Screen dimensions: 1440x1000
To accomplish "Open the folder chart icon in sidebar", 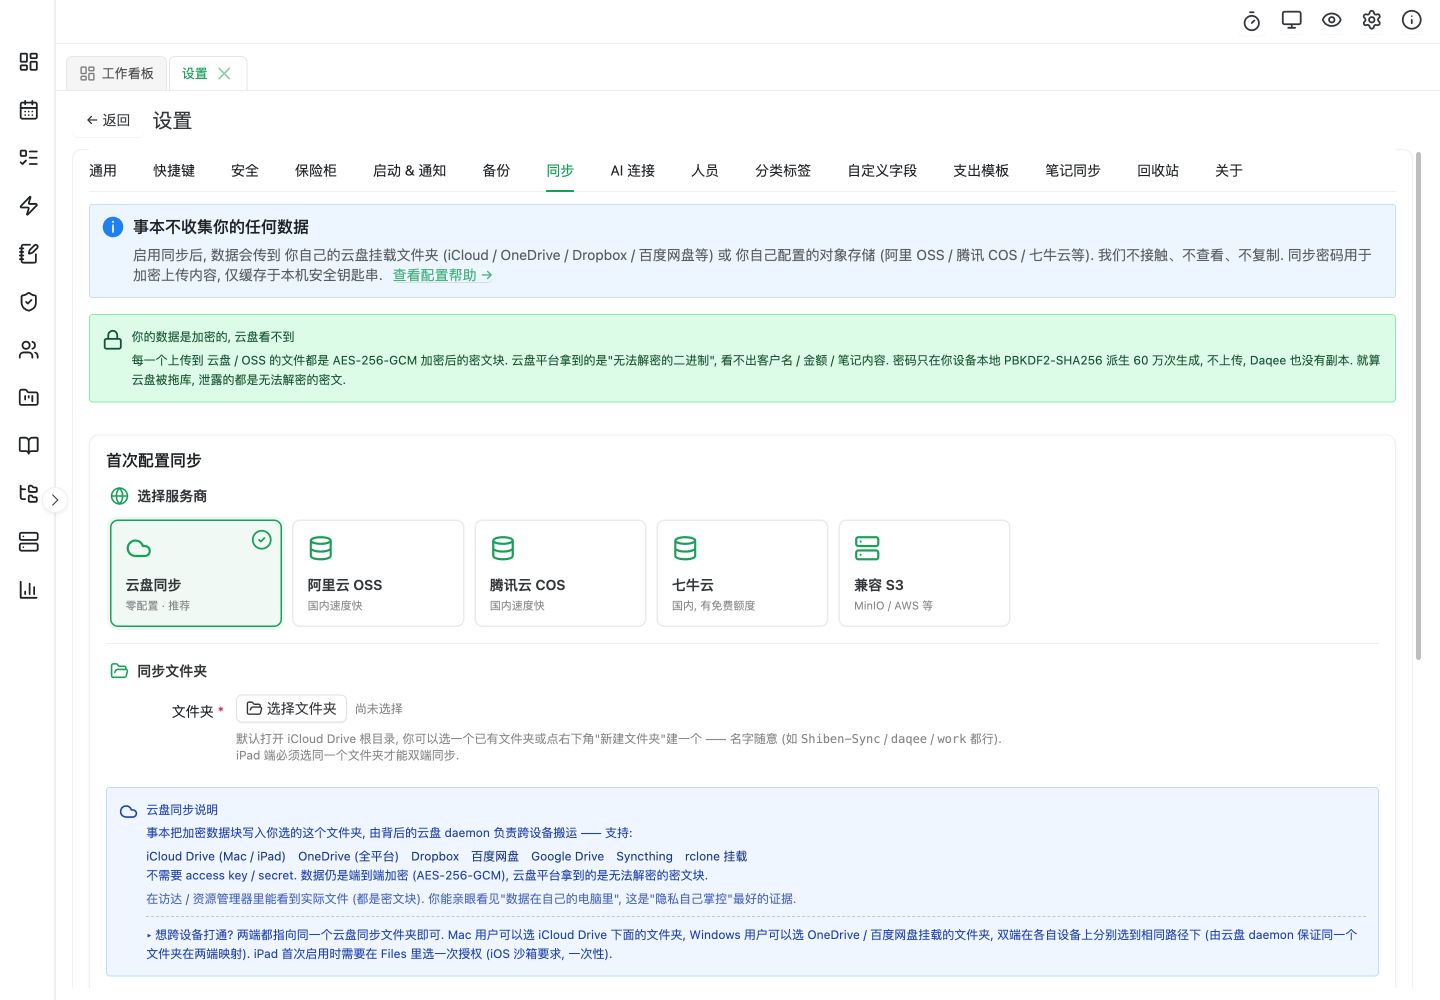I will (x=29, y=398).
